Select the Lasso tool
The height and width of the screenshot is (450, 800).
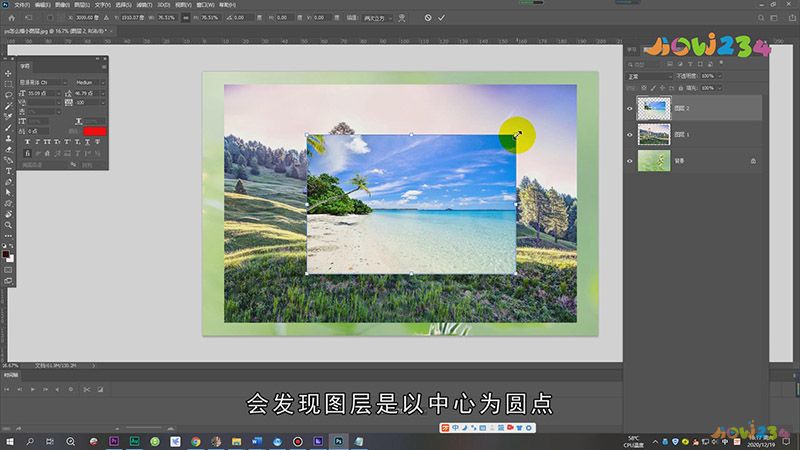tap(8, 95)
